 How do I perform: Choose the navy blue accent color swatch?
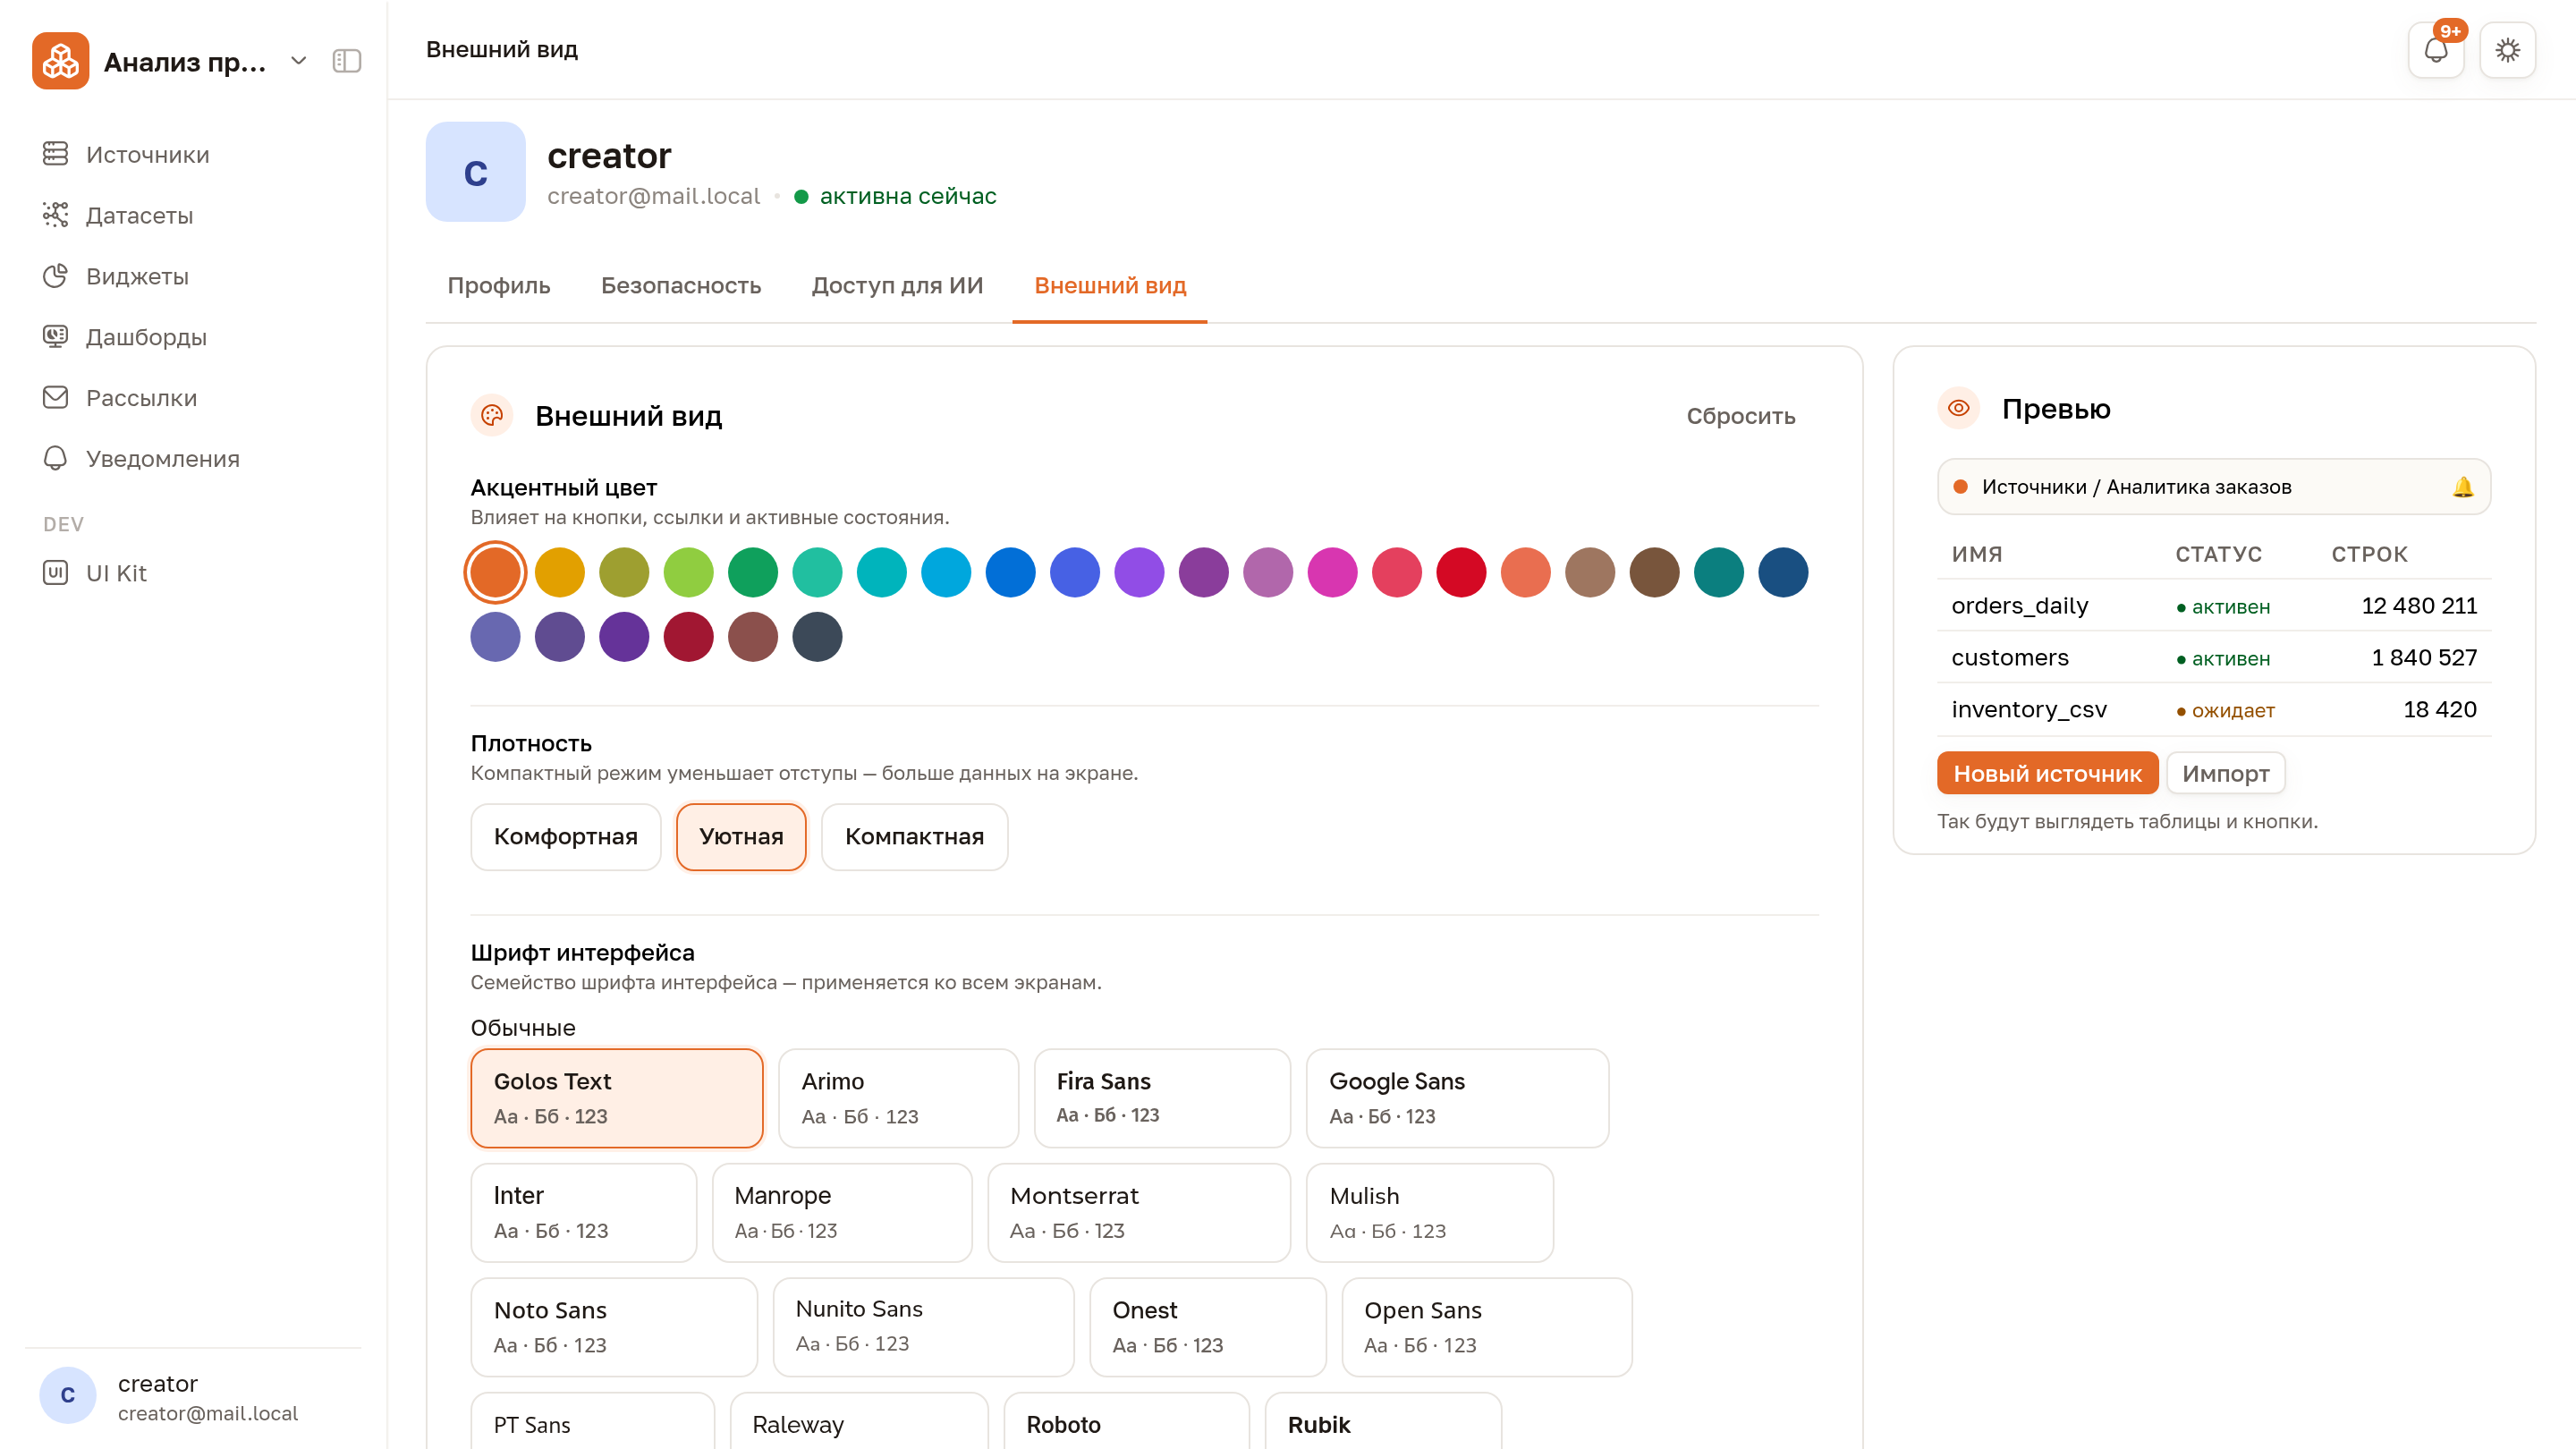coord(1783,573)
